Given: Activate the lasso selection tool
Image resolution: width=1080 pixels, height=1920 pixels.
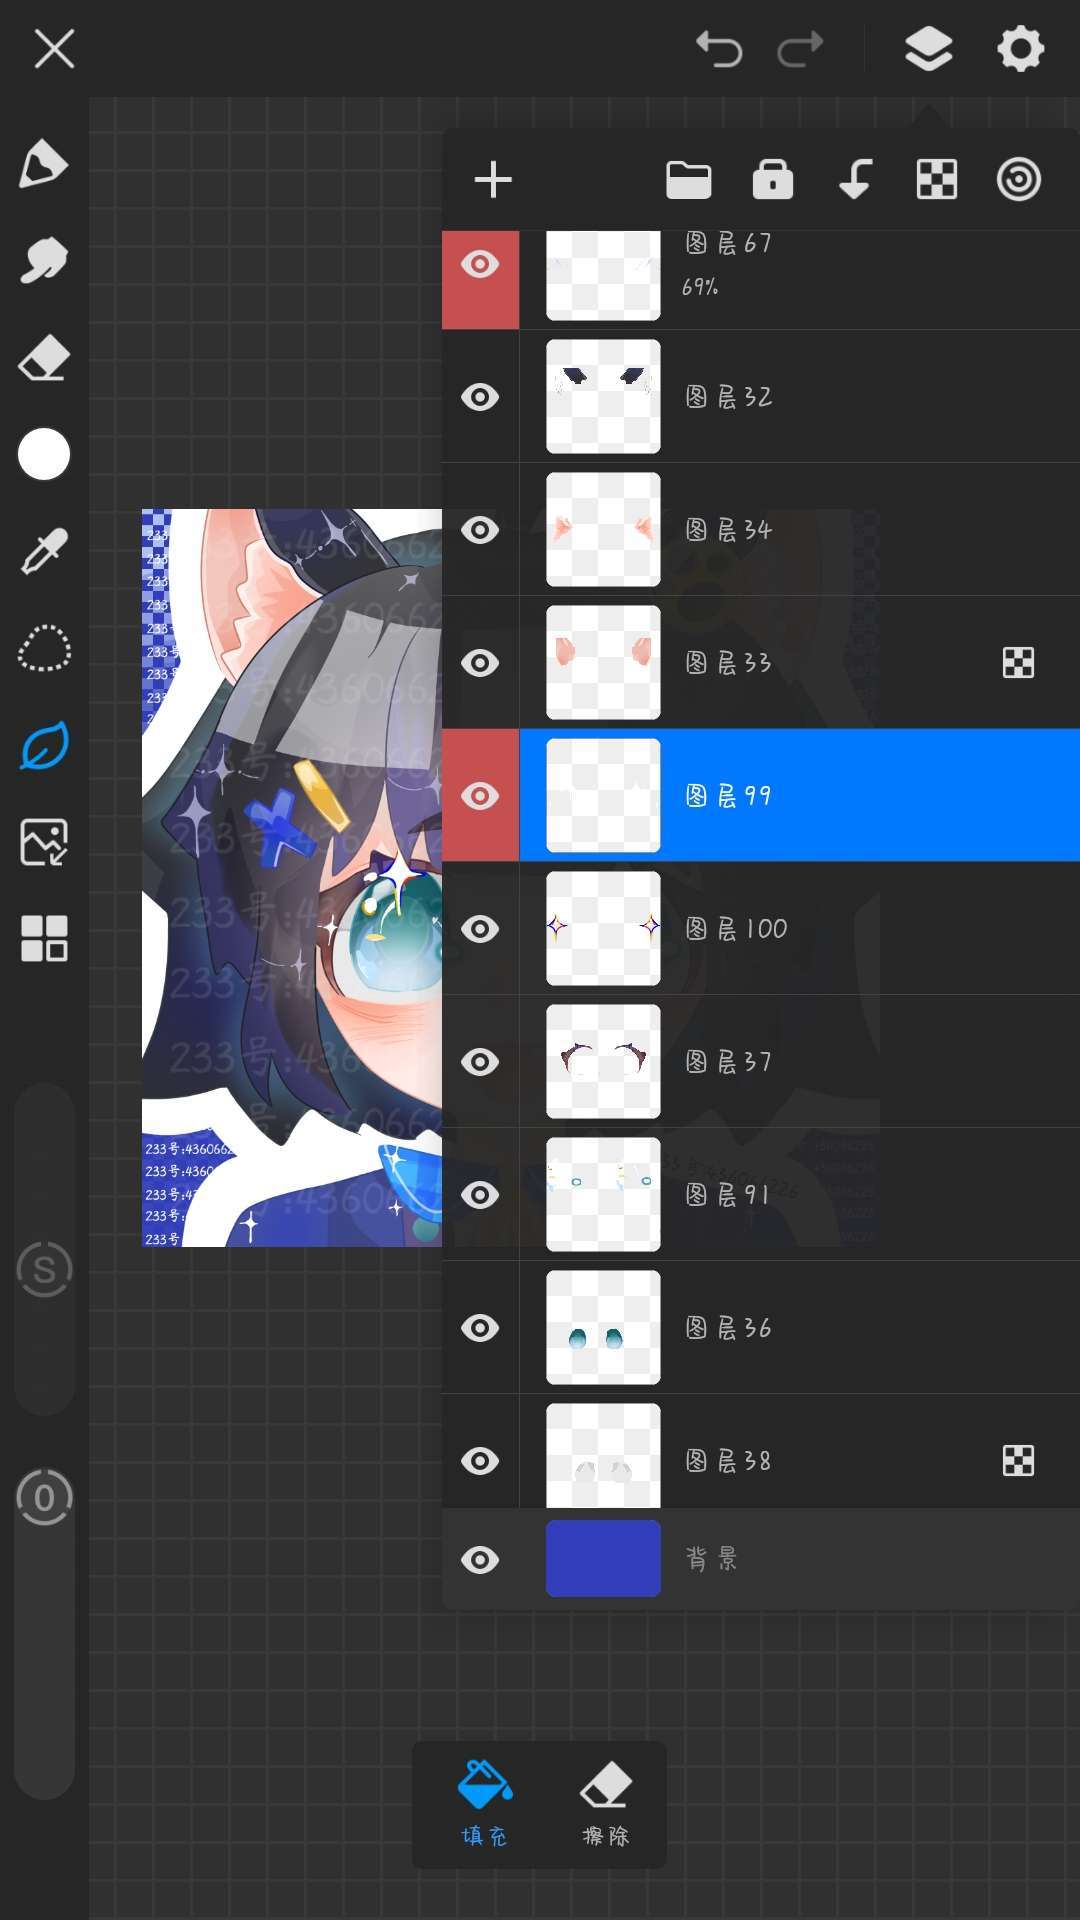Looking at the screenshot, I should pos(44,648).
